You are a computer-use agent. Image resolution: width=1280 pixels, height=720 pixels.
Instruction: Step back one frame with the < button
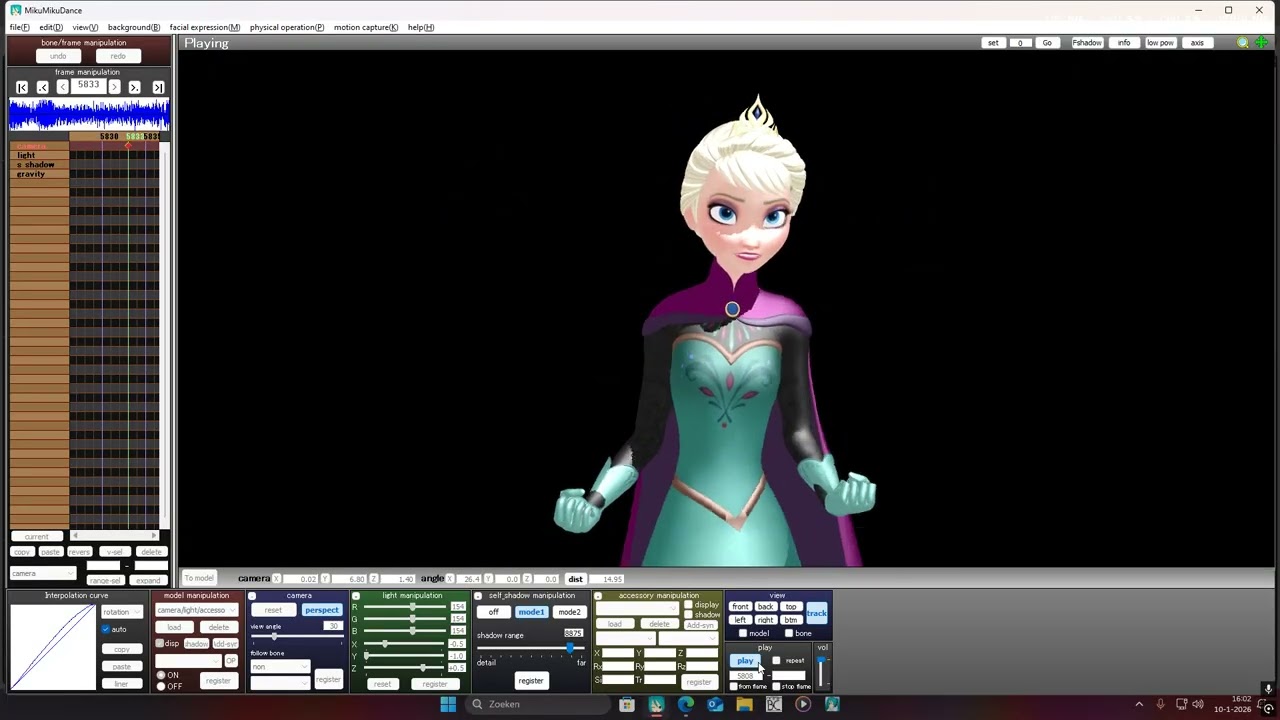pyautogui.click(x=62, y=88)
